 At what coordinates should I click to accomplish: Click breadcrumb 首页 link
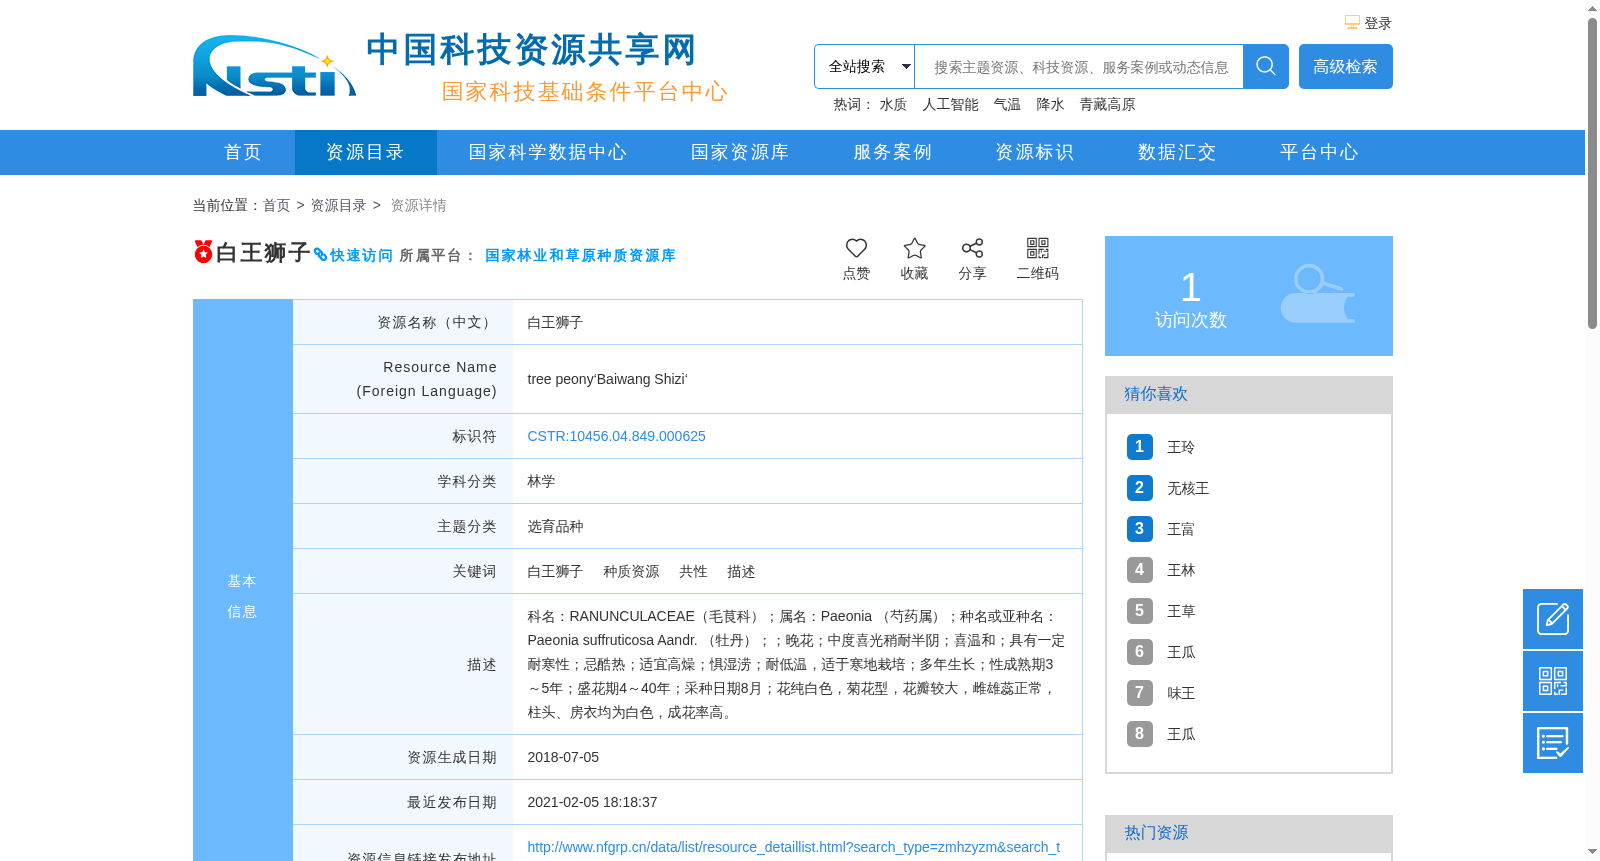276,205
